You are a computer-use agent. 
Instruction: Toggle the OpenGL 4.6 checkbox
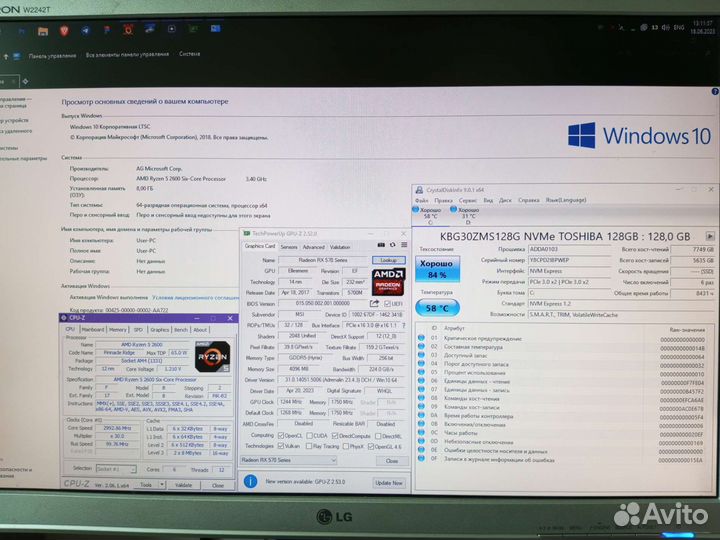pyautogui.click(x=371, y=446)
